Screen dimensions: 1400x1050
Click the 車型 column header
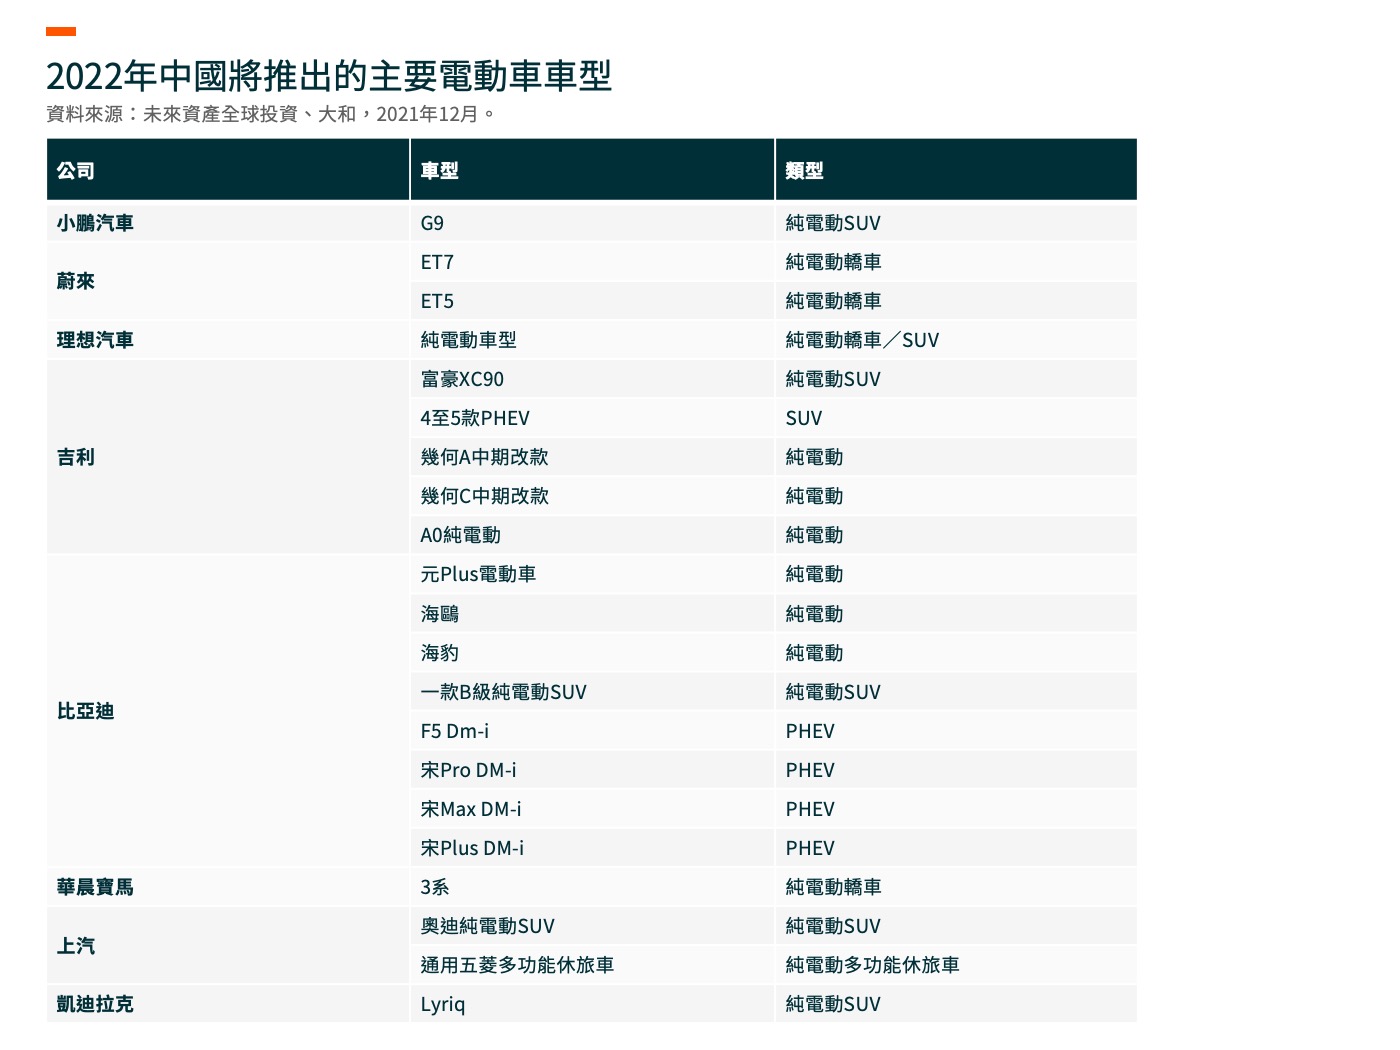pyautogui.click(x=592, y=170)
